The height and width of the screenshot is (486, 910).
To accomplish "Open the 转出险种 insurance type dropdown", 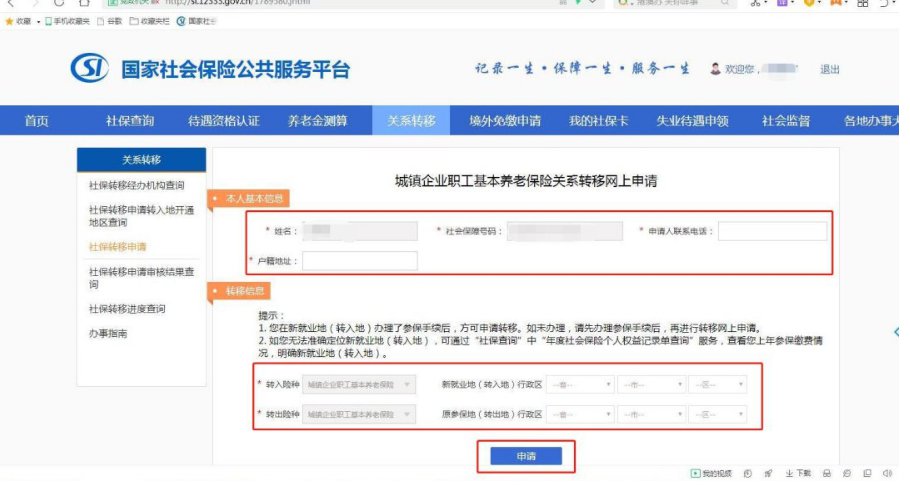I will point(359,414).
